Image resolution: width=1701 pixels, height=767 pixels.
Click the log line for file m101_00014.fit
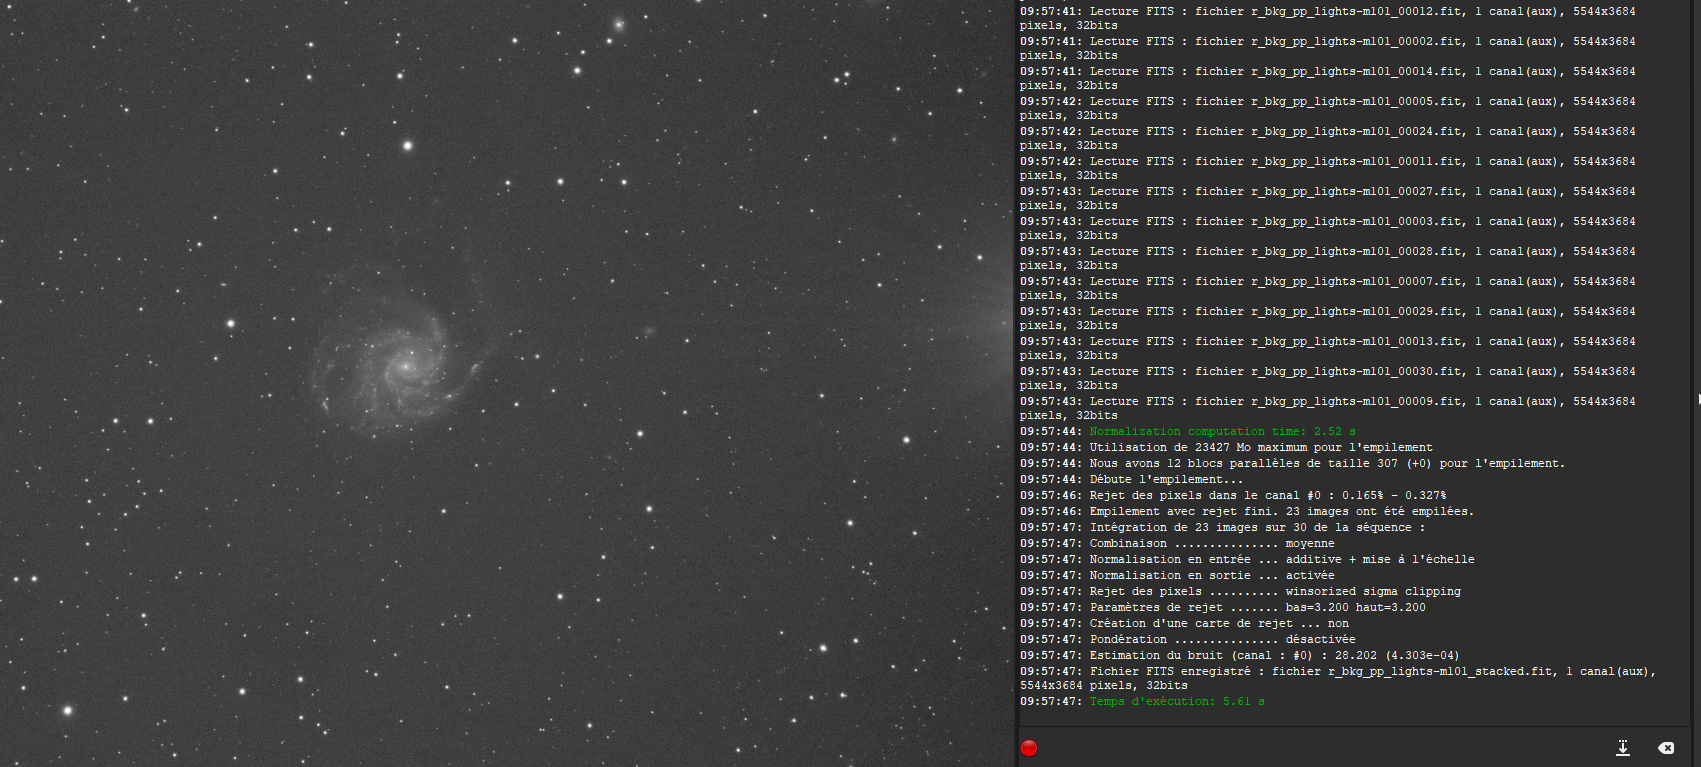[x=1328, y=79]
